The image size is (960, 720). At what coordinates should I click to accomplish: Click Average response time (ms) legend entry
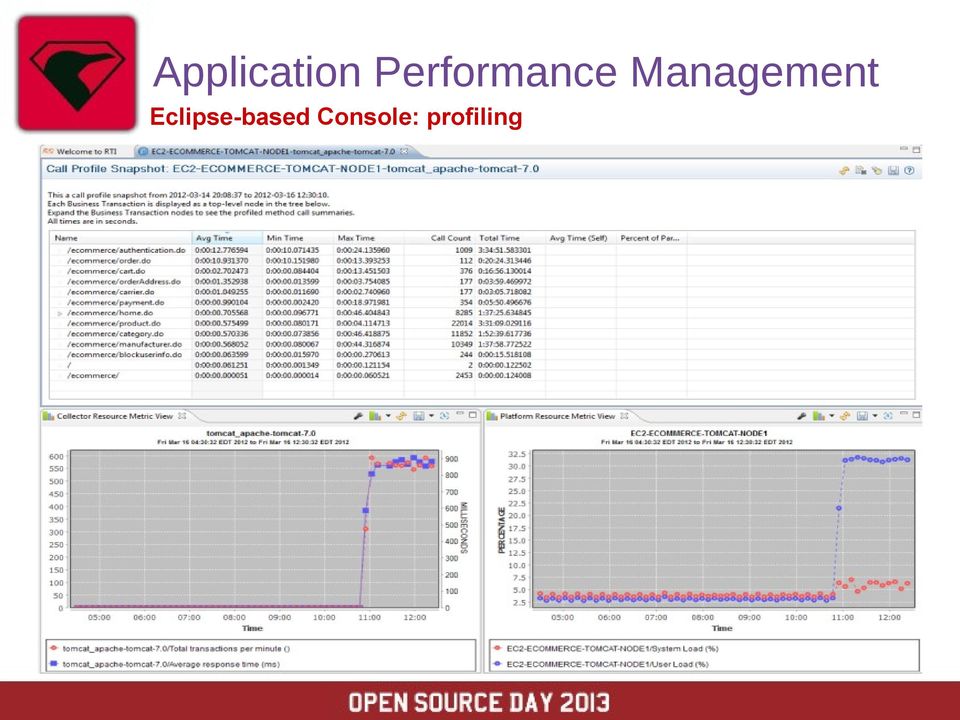click(x=165, y=664)
